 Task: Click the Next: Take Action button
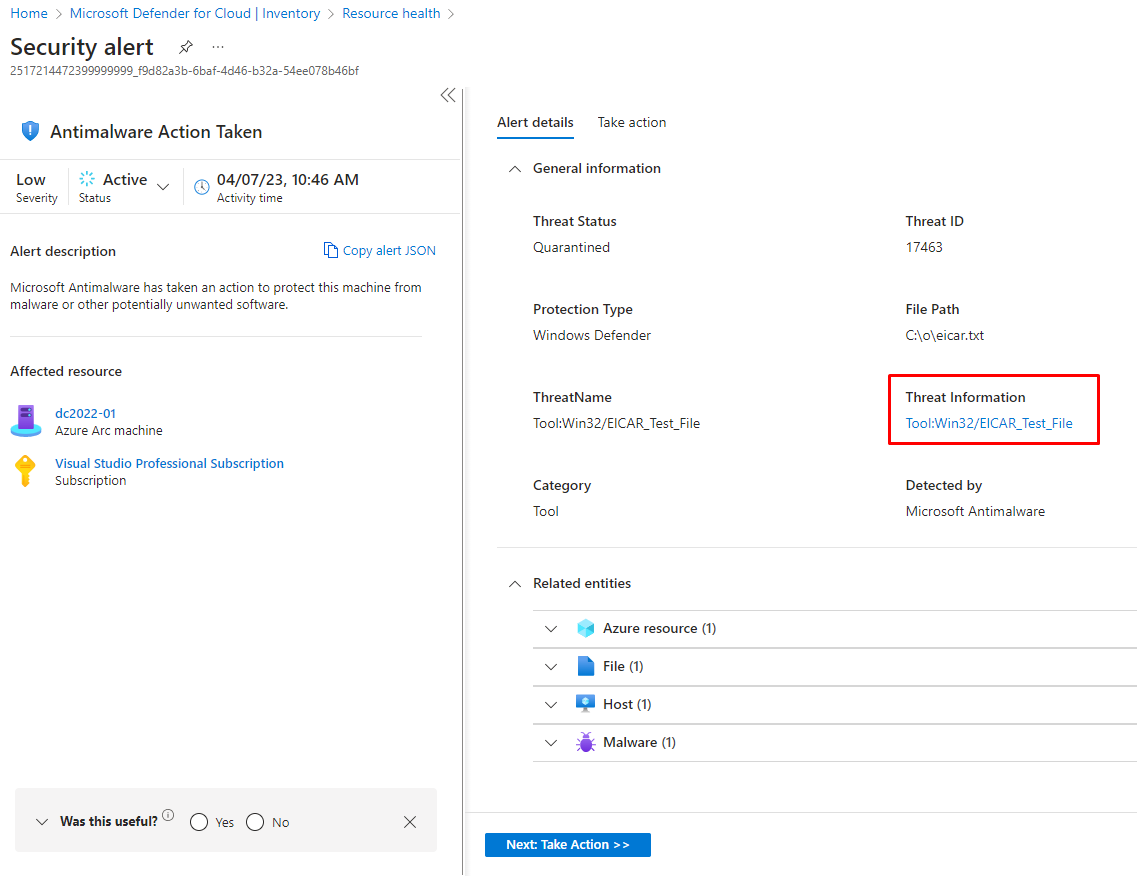pos(567,845)
